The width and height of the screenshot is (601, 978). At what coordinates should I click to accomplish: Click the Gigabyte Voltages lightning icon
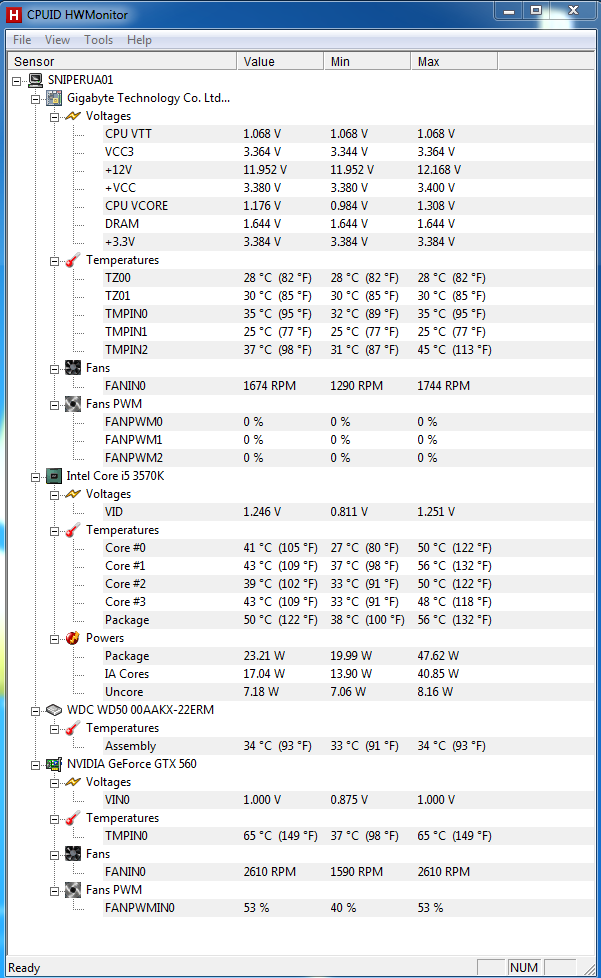(73, 116)
